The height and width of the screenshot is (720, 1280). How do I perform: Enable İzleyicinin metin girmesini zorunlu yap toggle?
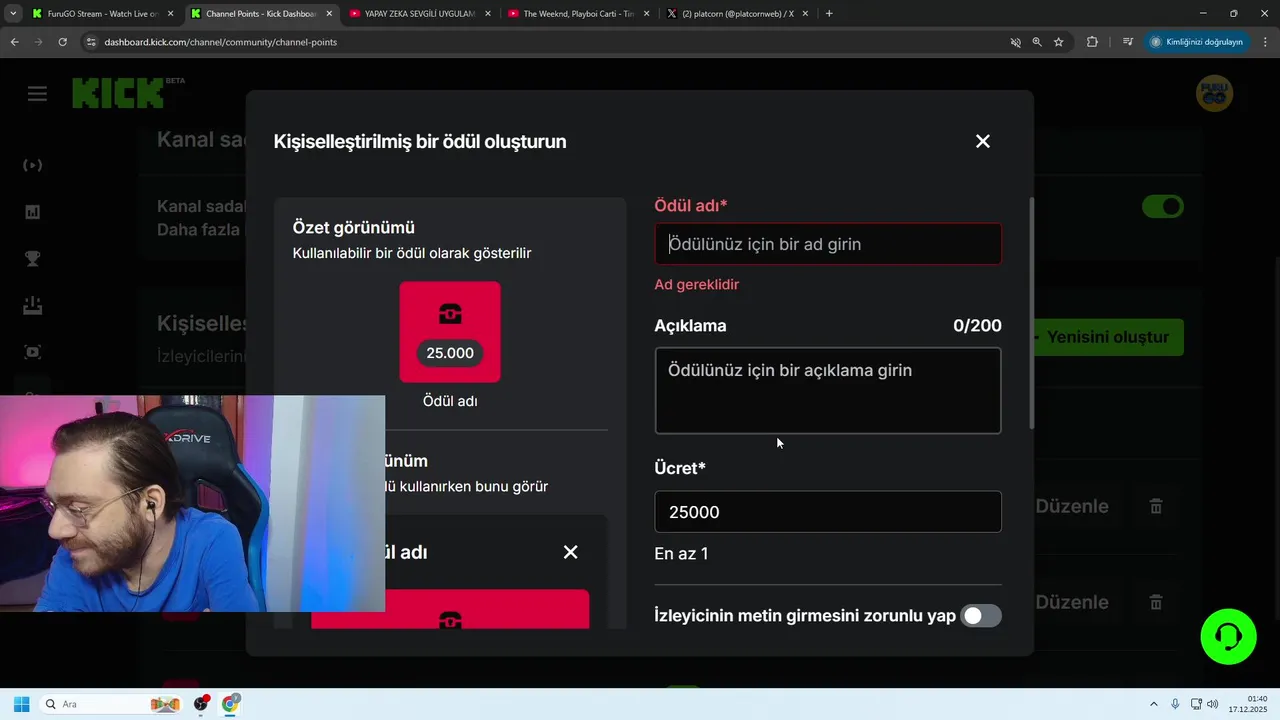tap(981, 616)
